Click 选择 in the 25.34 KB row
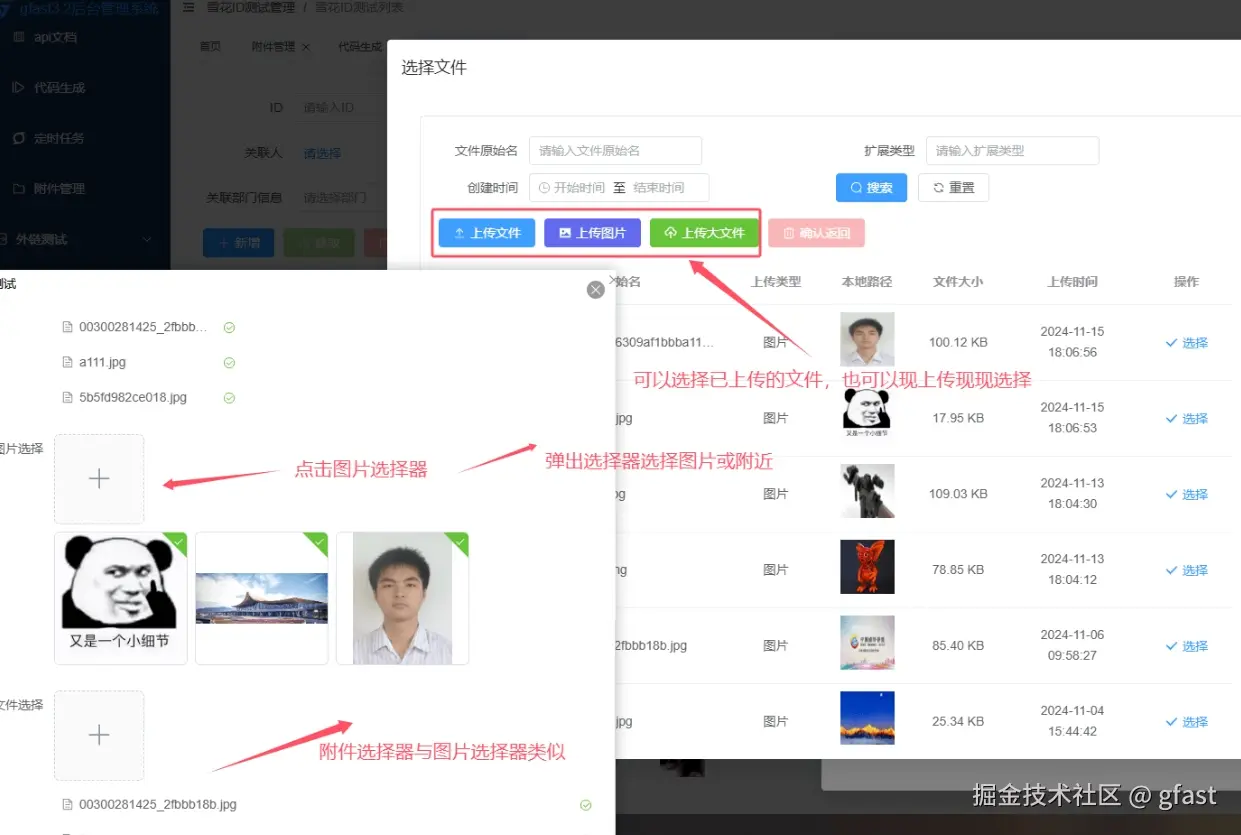Screen dimensions: 1241x835 (x=1186, y=722)
